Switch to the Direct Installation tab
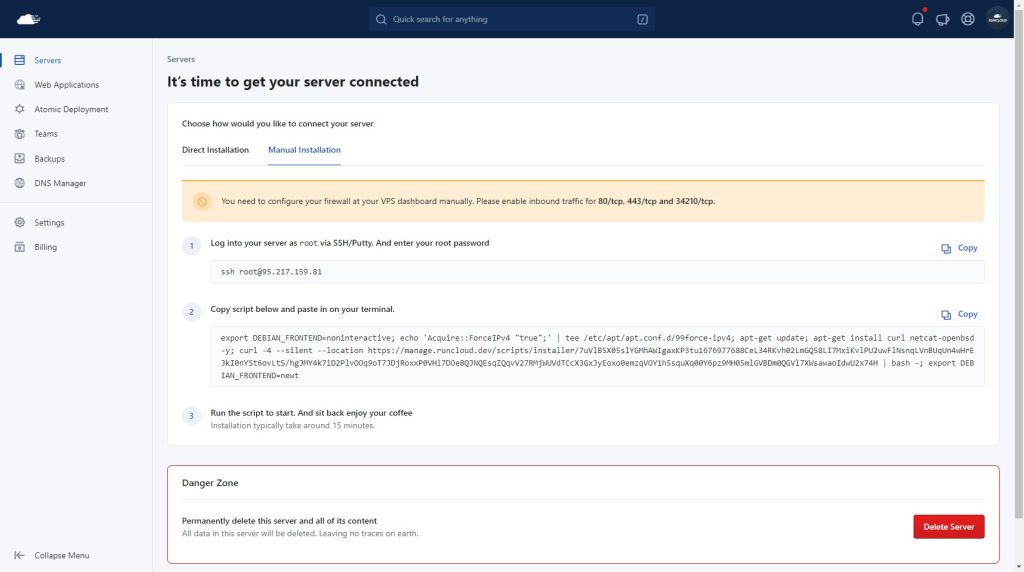 [x=215, y=150]
